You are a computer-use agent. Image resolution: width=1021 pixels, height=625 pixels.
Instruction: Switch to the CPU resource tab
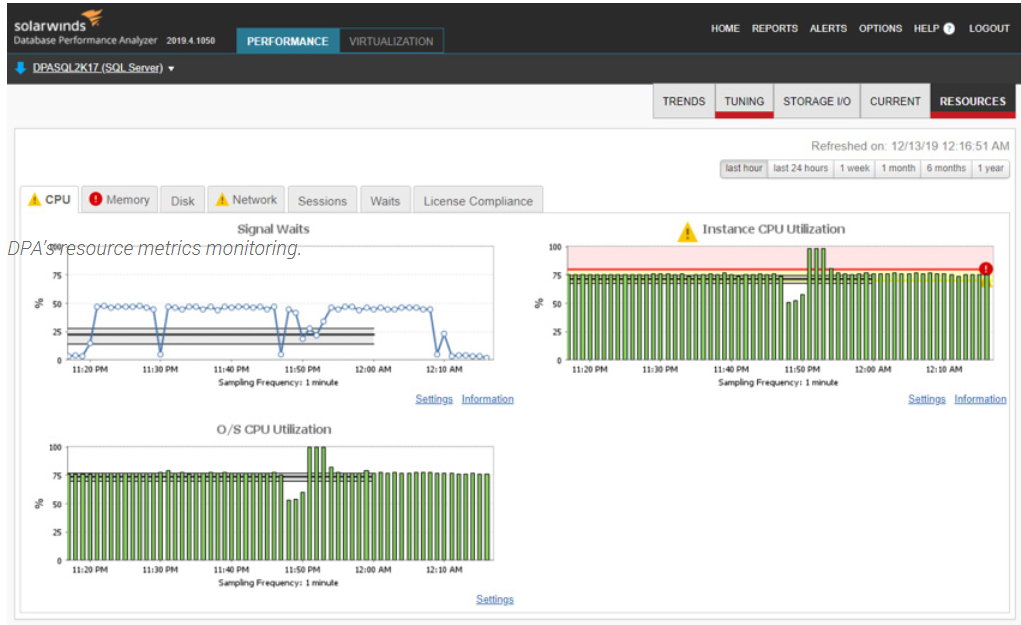(49, 199)
